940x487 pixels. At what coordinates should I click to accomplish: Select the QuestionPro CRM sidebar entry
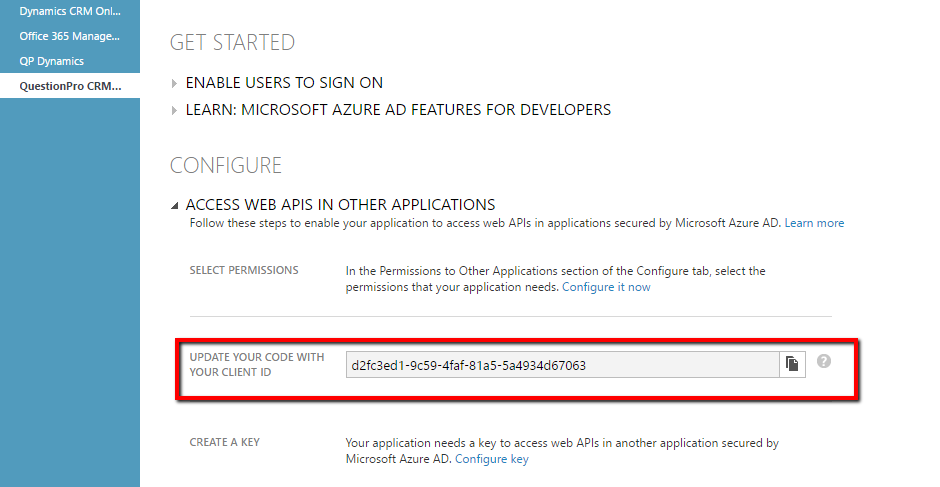70,86
